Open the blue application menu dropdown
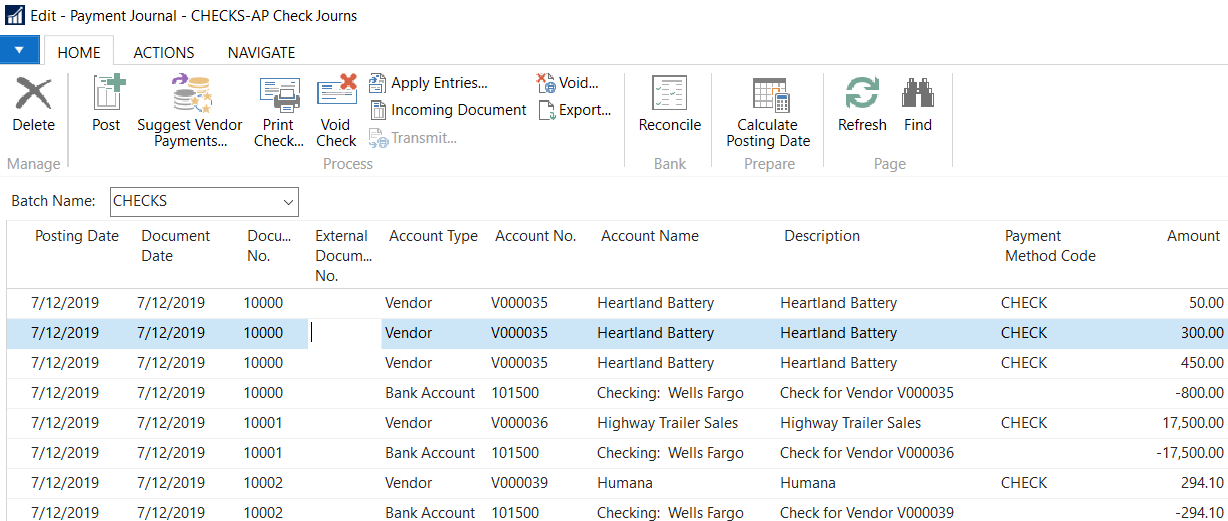Viewport: 1228px width, 521px height. (20, 50)
